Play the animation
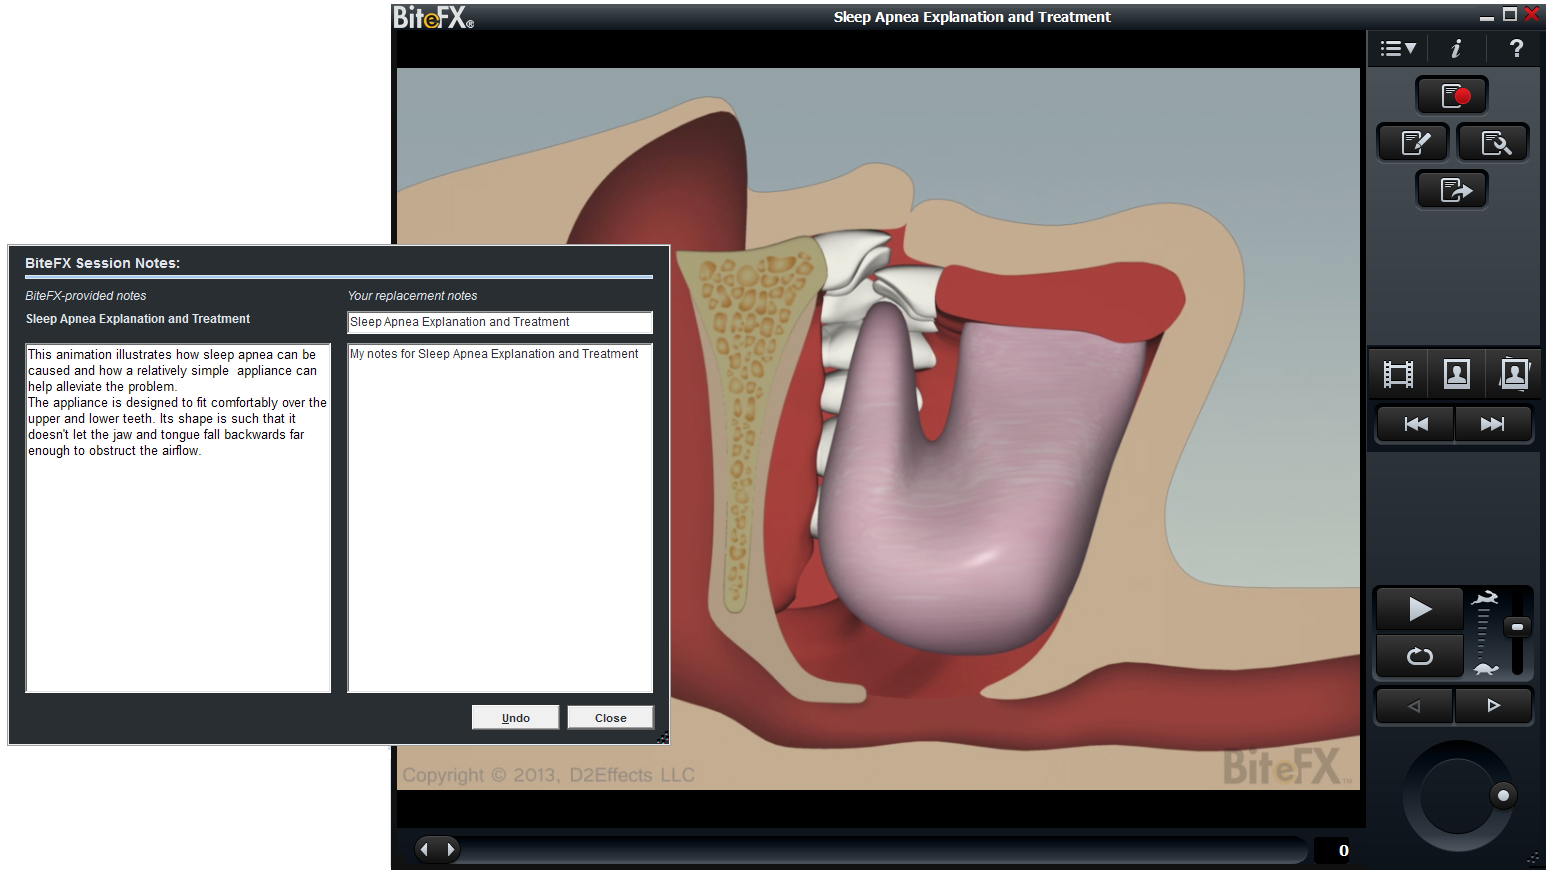This screenshot has width=1551, height=875. (1419, 609)
